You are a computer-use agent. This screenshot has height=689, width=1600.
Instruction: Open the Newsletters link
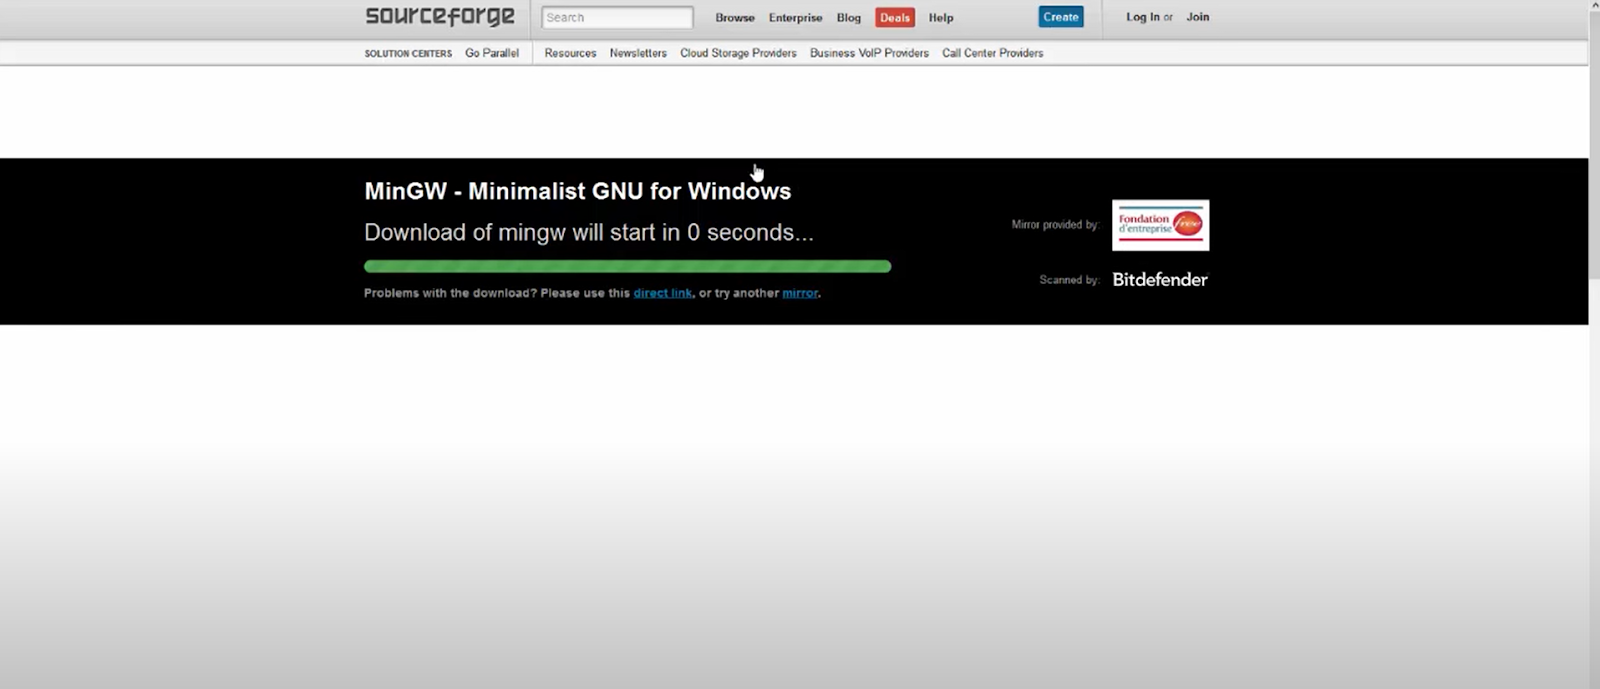pos(638,53)
